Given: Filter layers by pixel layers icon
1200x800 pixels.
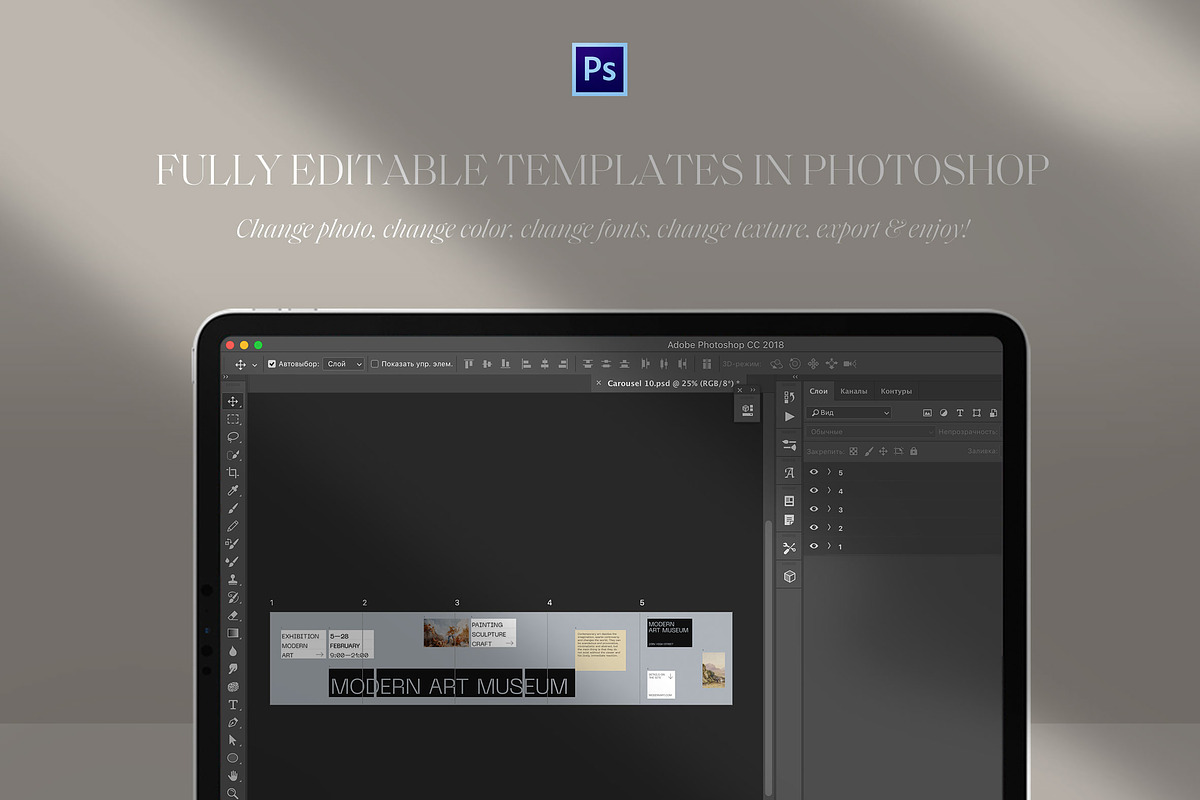Looking at the screenshot, I should point(927,412).
